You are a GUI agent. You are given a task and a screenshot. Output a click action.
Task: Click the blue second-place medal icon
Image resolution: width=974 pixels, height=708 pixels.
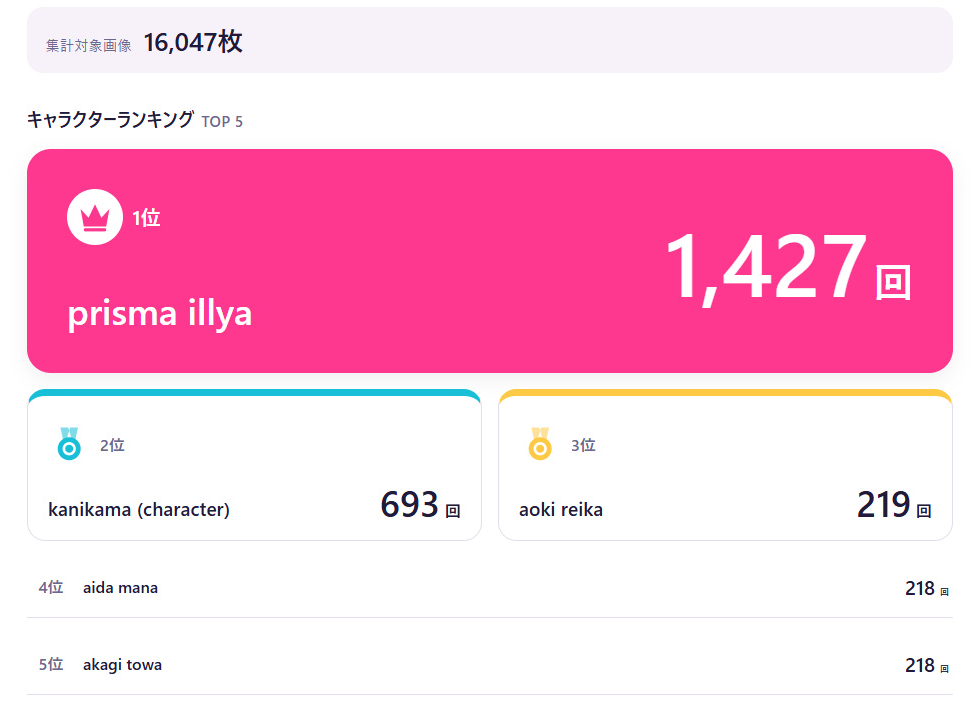pyautogui.click(x=69, y=443)
